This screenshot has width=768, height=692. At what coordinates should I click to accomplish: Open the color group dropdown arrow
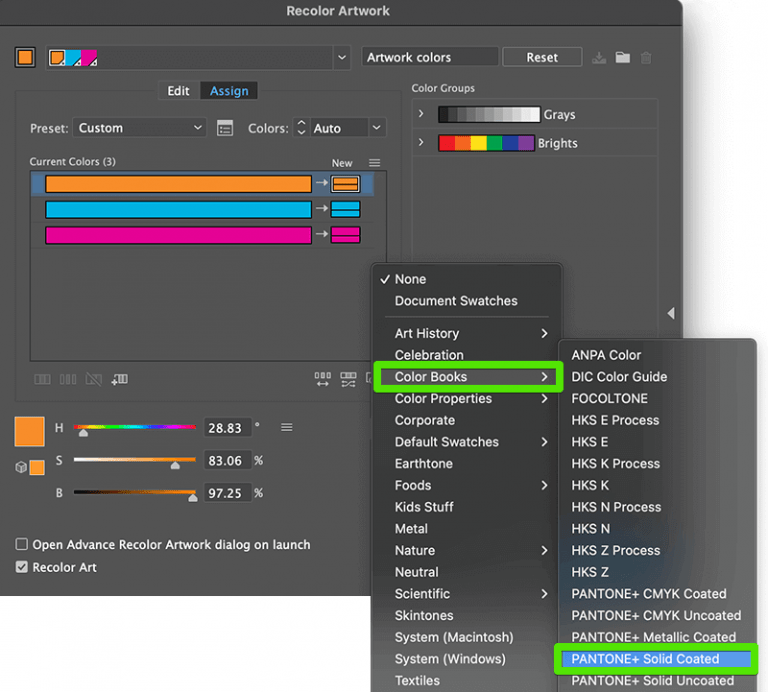point(342,57)
